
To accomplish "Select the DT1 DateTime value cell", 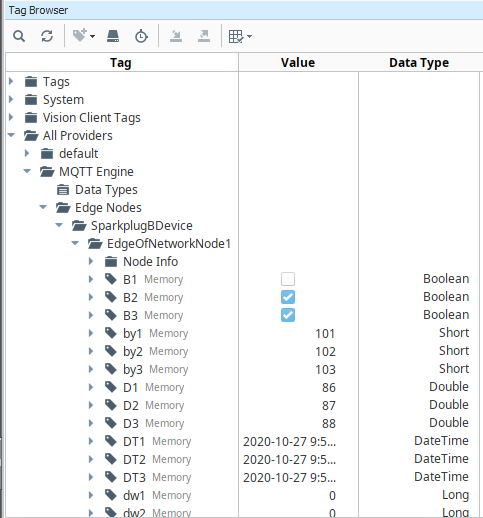I will tap(289, 441).
